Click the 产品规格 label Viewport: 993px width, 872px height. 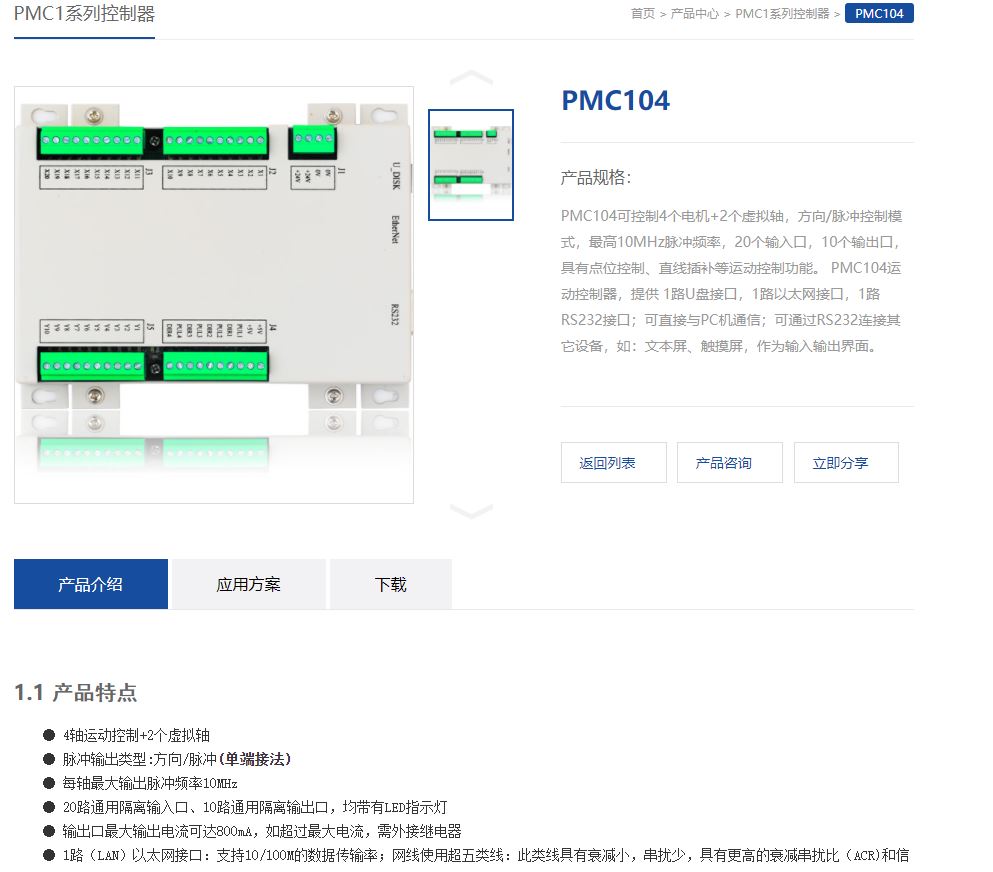pos(596,178)
